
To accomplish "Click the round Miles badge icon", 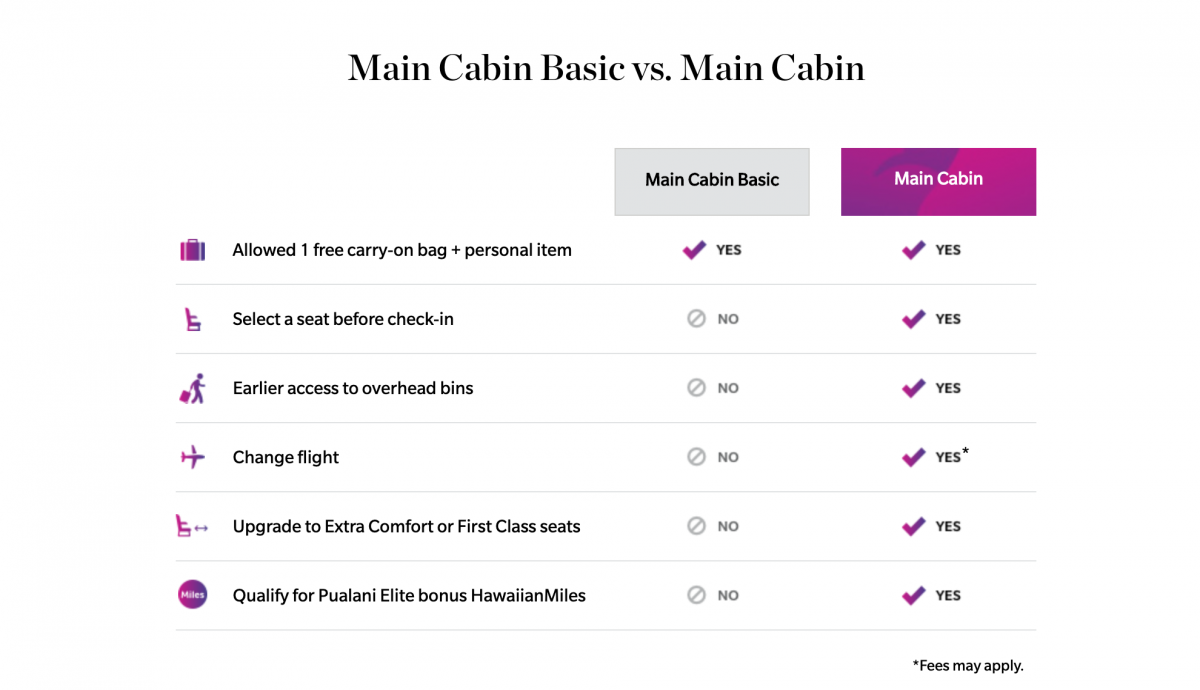I will 192,595.
